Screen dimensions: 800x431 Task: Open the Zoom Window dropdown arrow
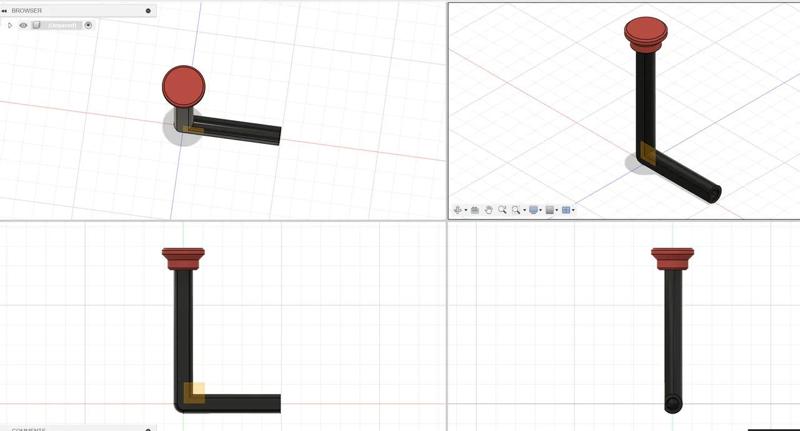(524, 210)
